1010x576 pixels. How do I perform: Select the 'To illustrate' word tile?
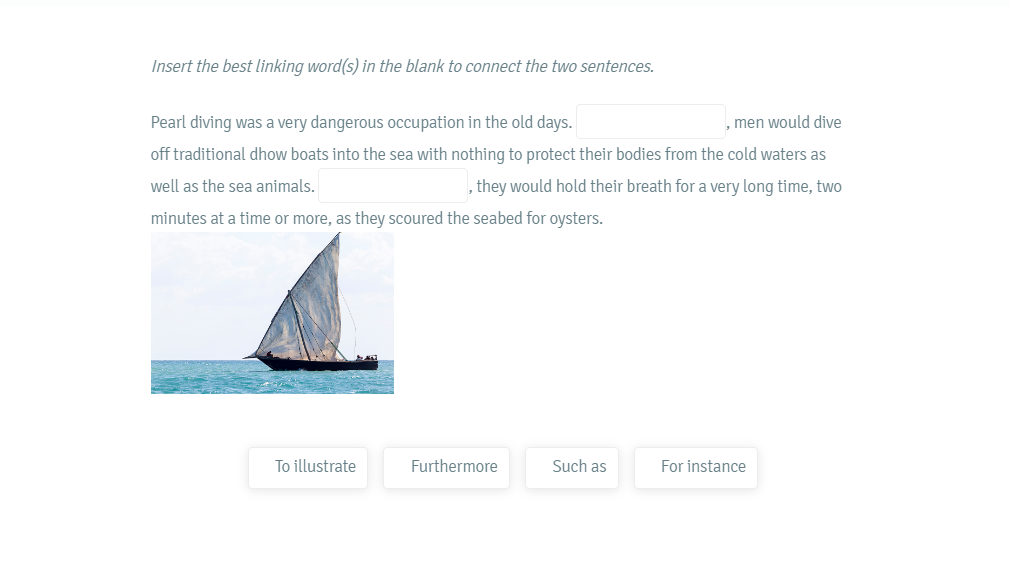pyautogui.click(x=308, y=468)
